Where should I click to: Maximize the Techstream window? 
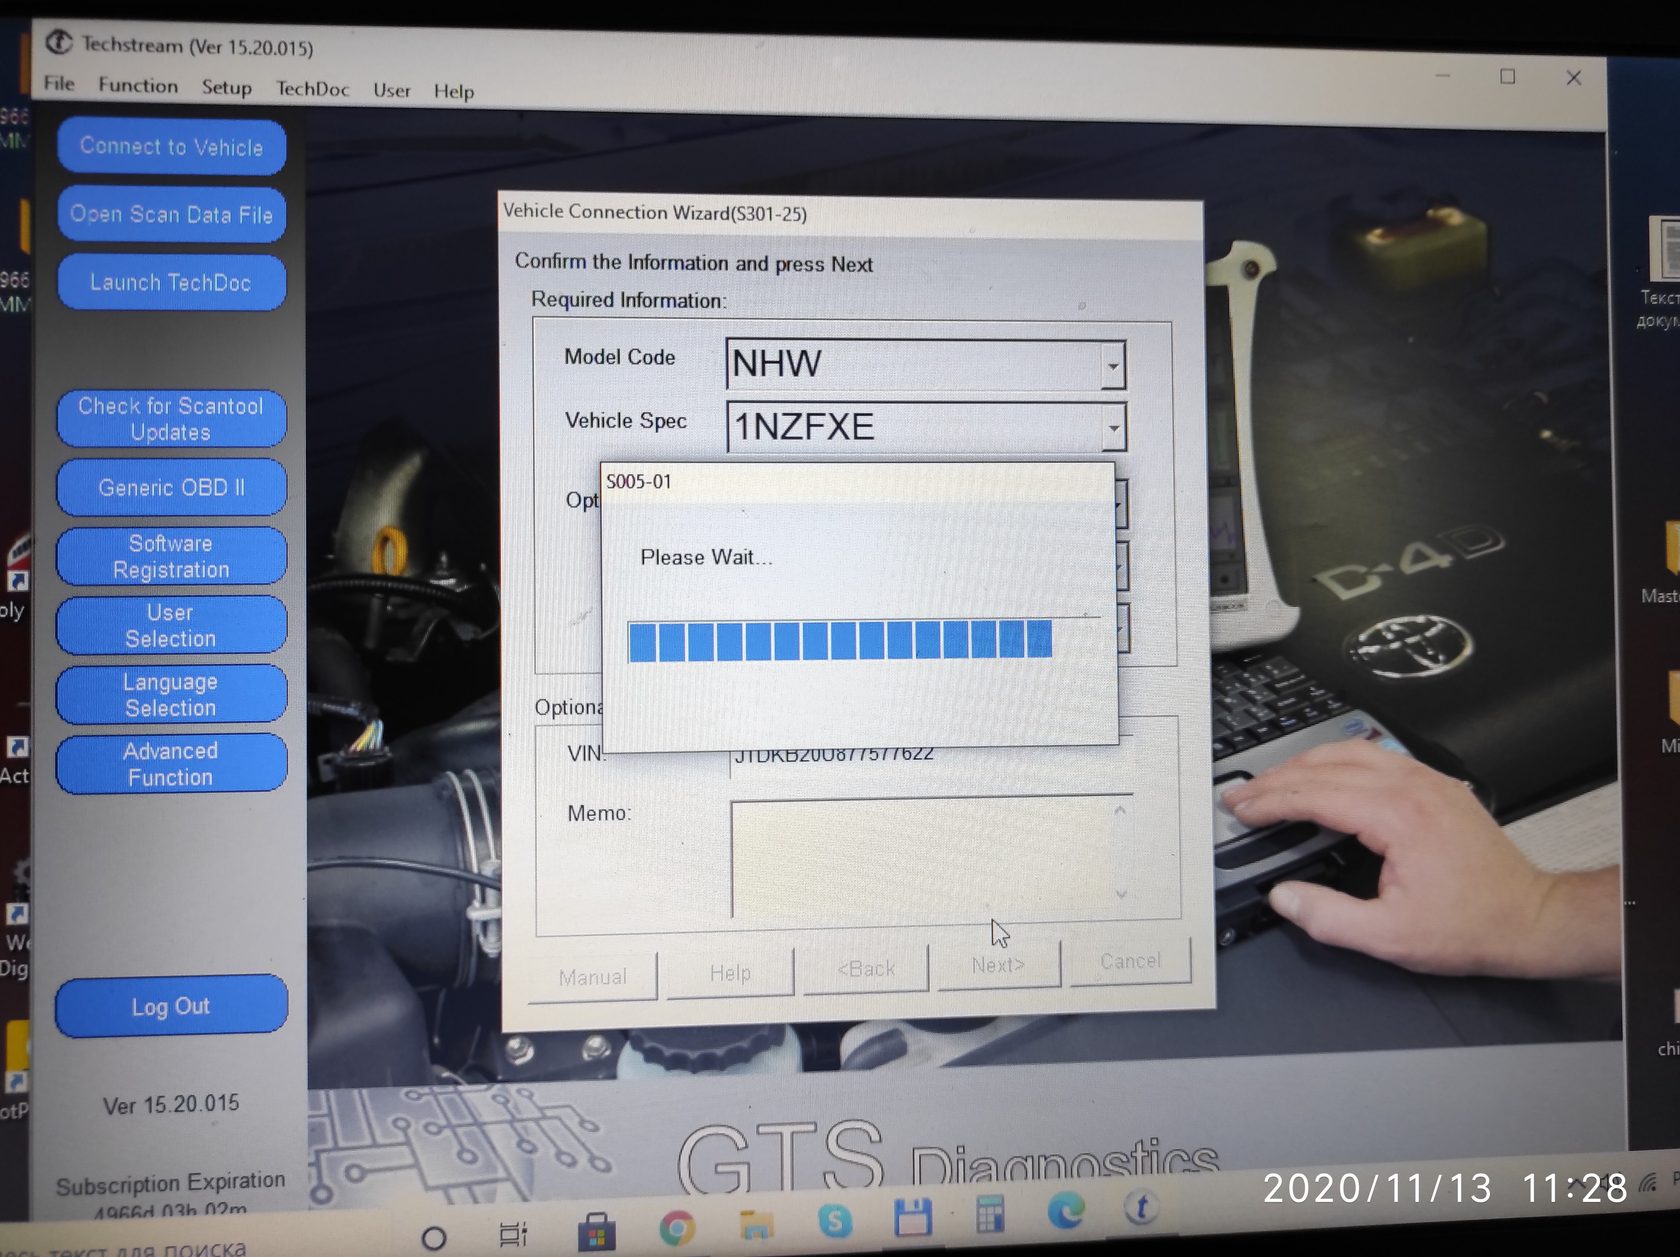pos(1507,76)
